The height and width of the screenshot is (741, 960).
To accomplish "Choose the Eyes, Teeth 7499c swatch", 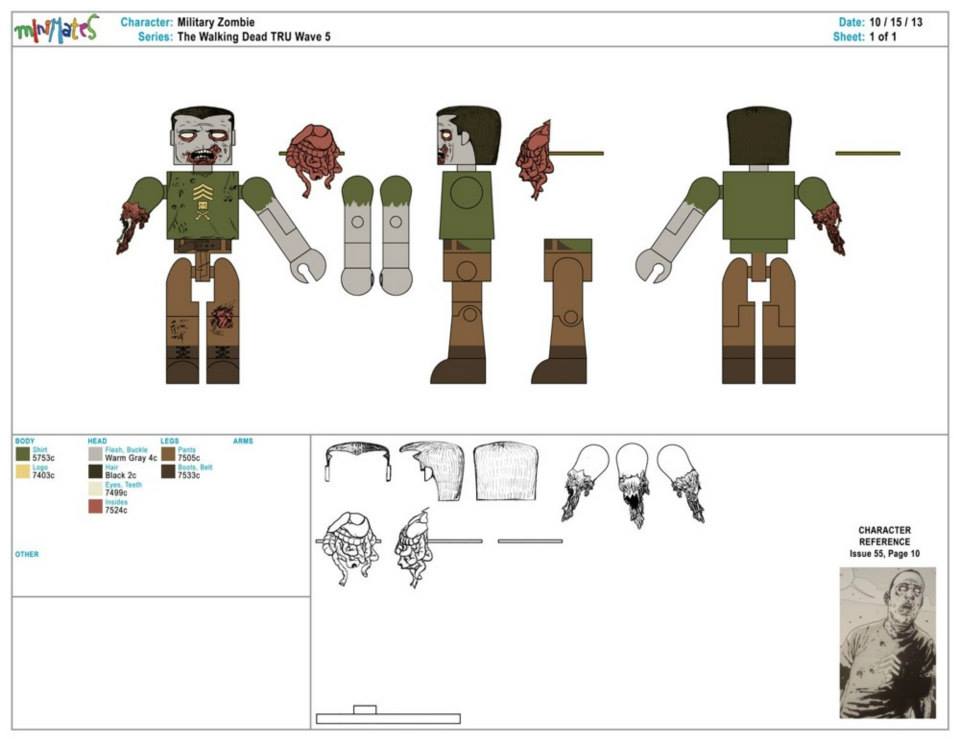I will click(x=95, y=488).
